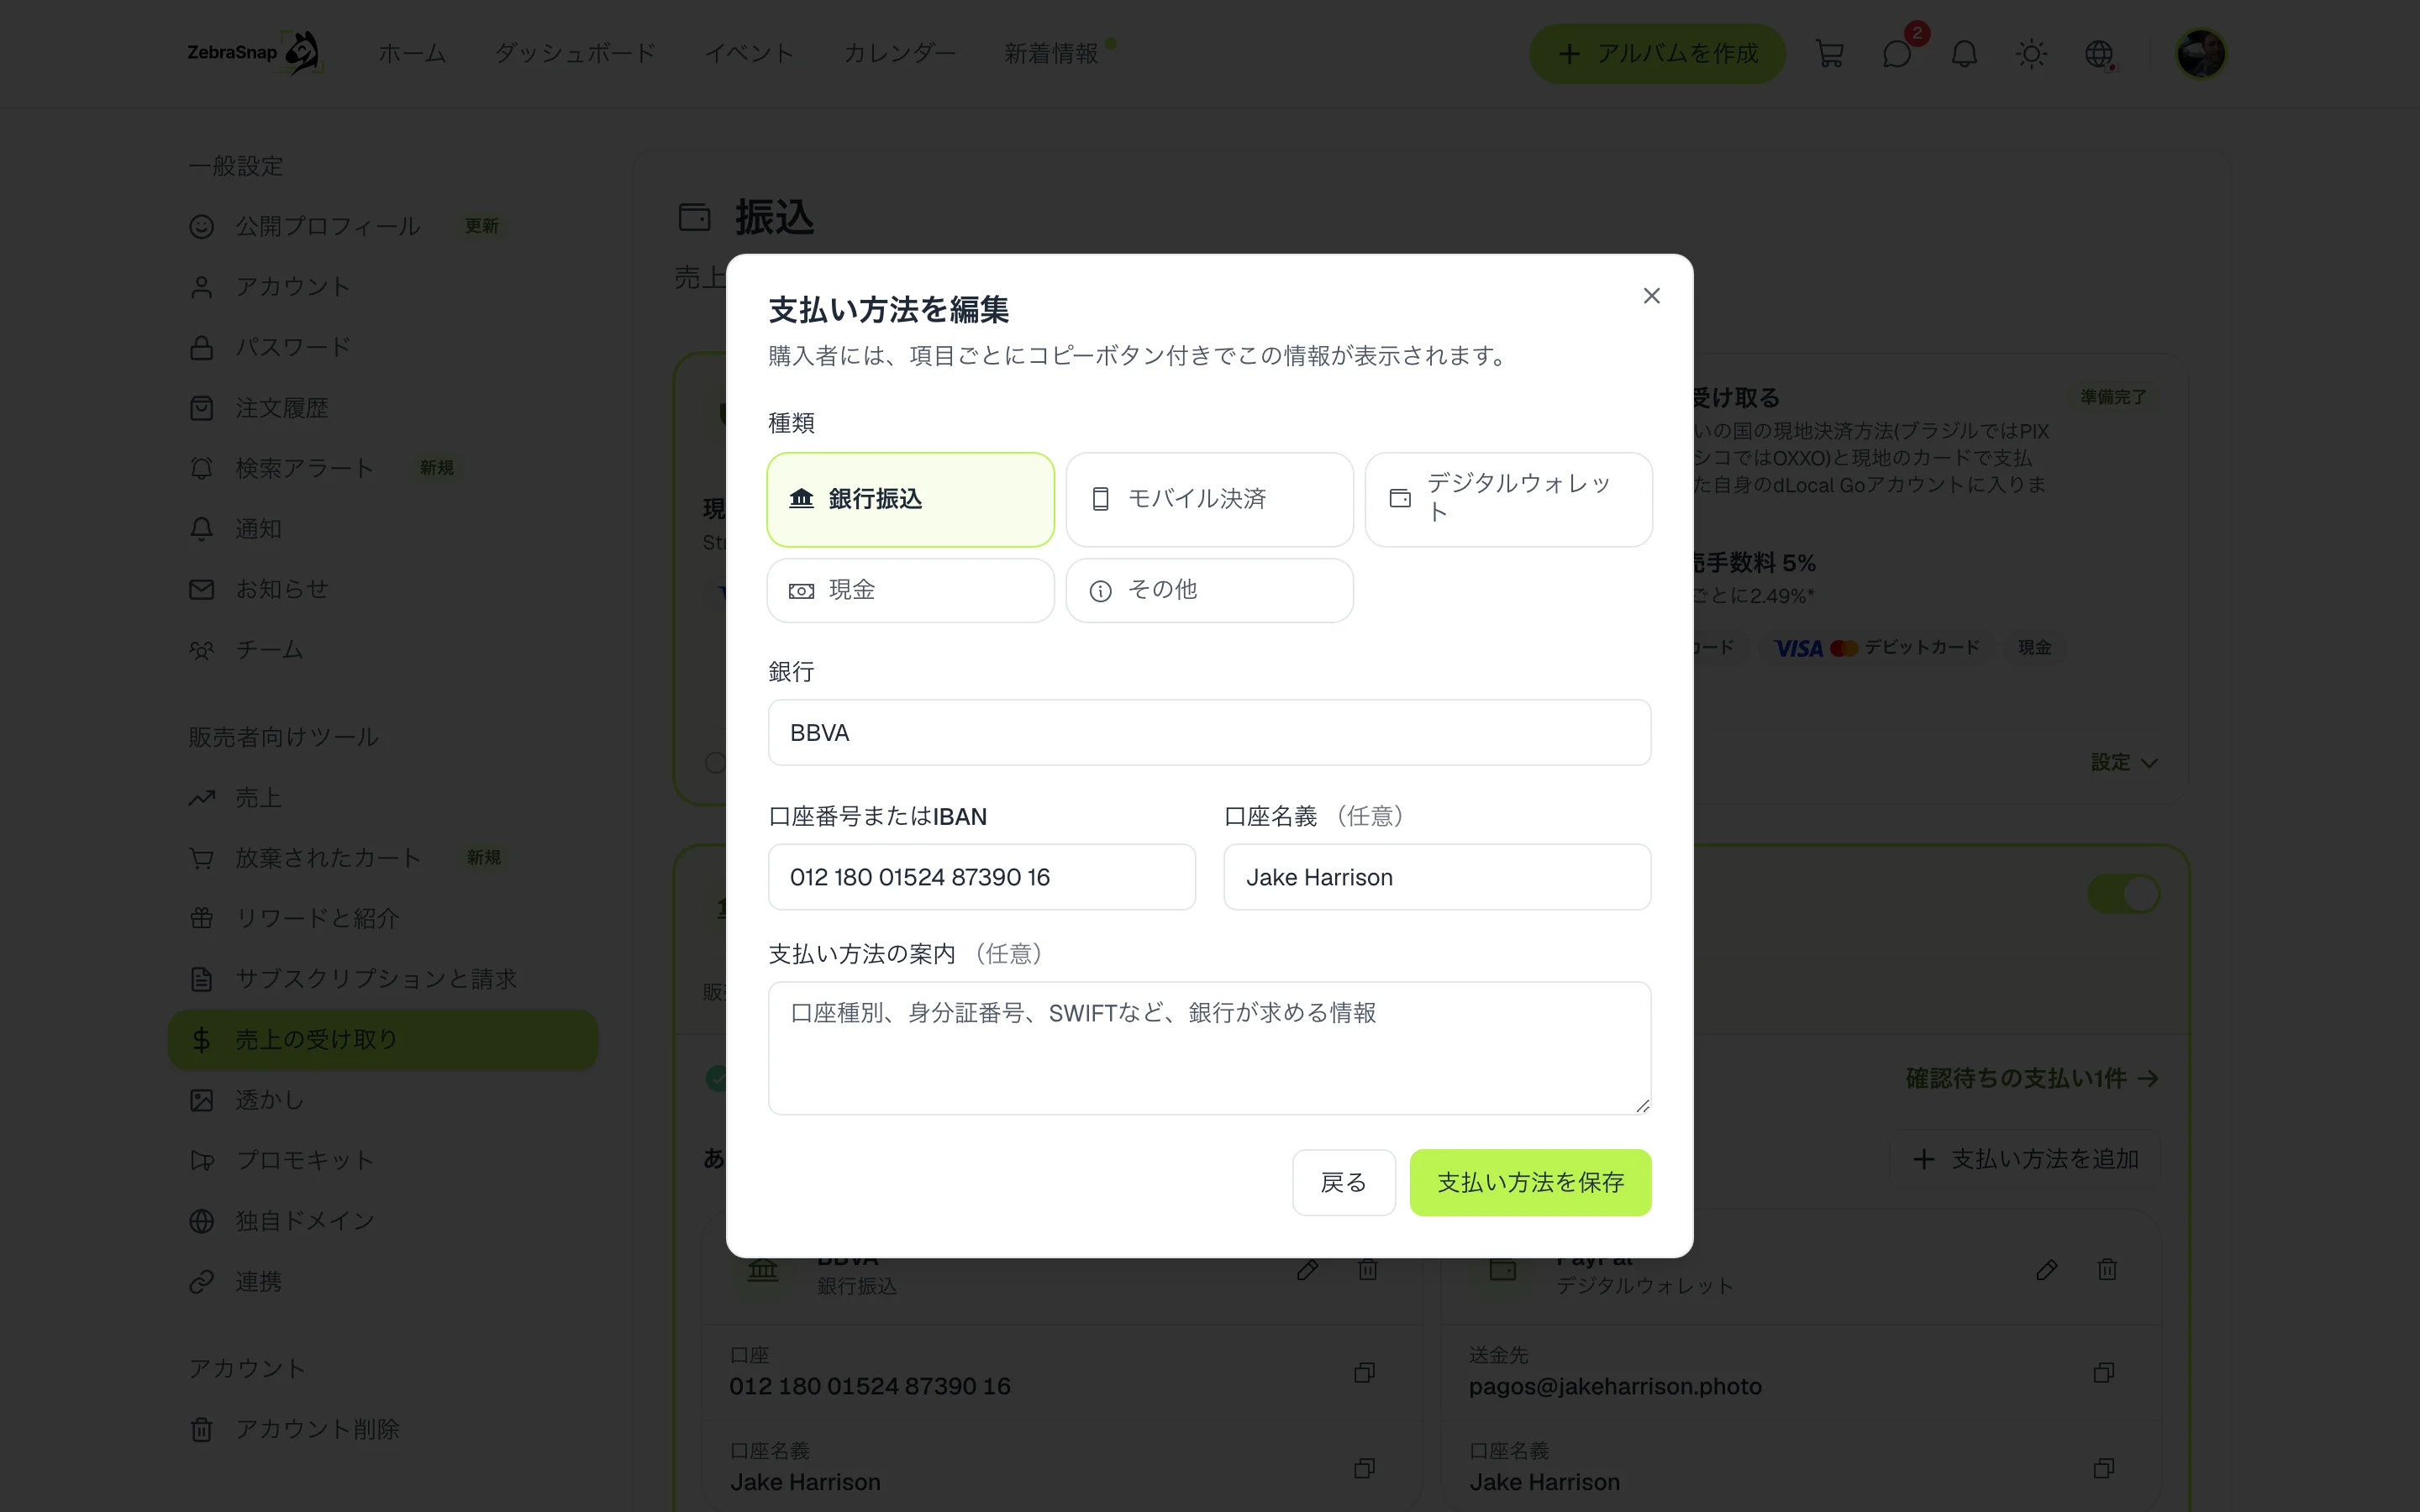The image size is (2420, 1512).
Task: Open 確認待ちの支払い1件 link
Action: (2031, 1078)
